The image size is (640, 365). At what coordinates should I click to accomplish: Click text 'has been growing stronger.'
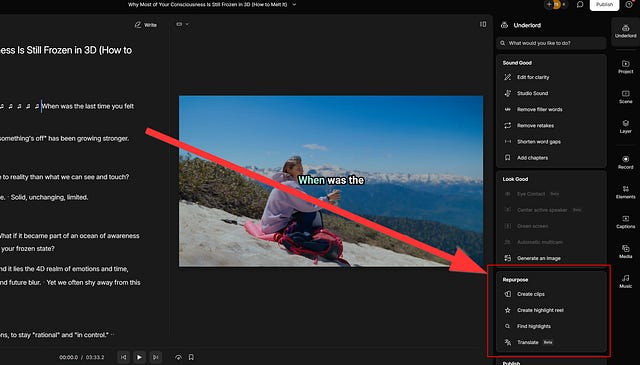click(x=89, y=138)
